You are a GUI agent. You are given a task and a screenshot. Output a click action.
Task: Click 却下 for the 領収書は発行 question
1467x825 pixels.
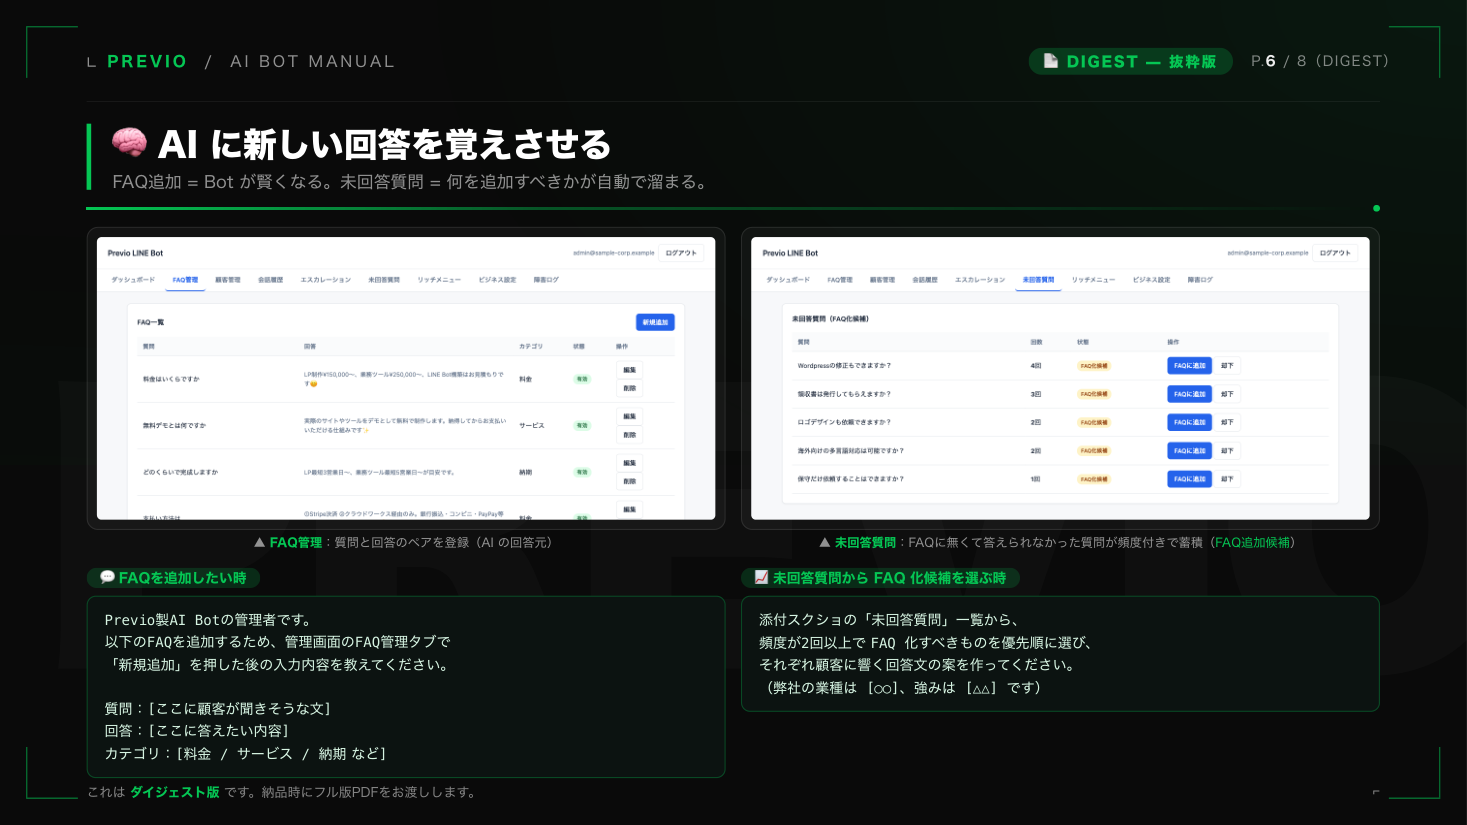tap(1227, 394)
